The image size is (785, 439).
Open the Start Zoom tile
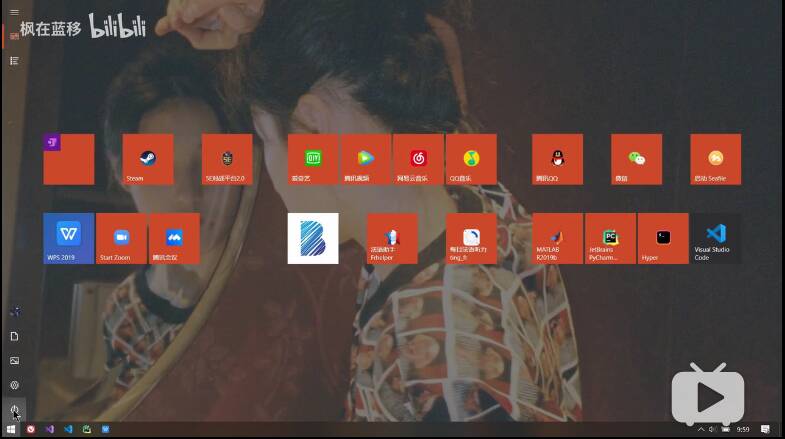[121, 238]
